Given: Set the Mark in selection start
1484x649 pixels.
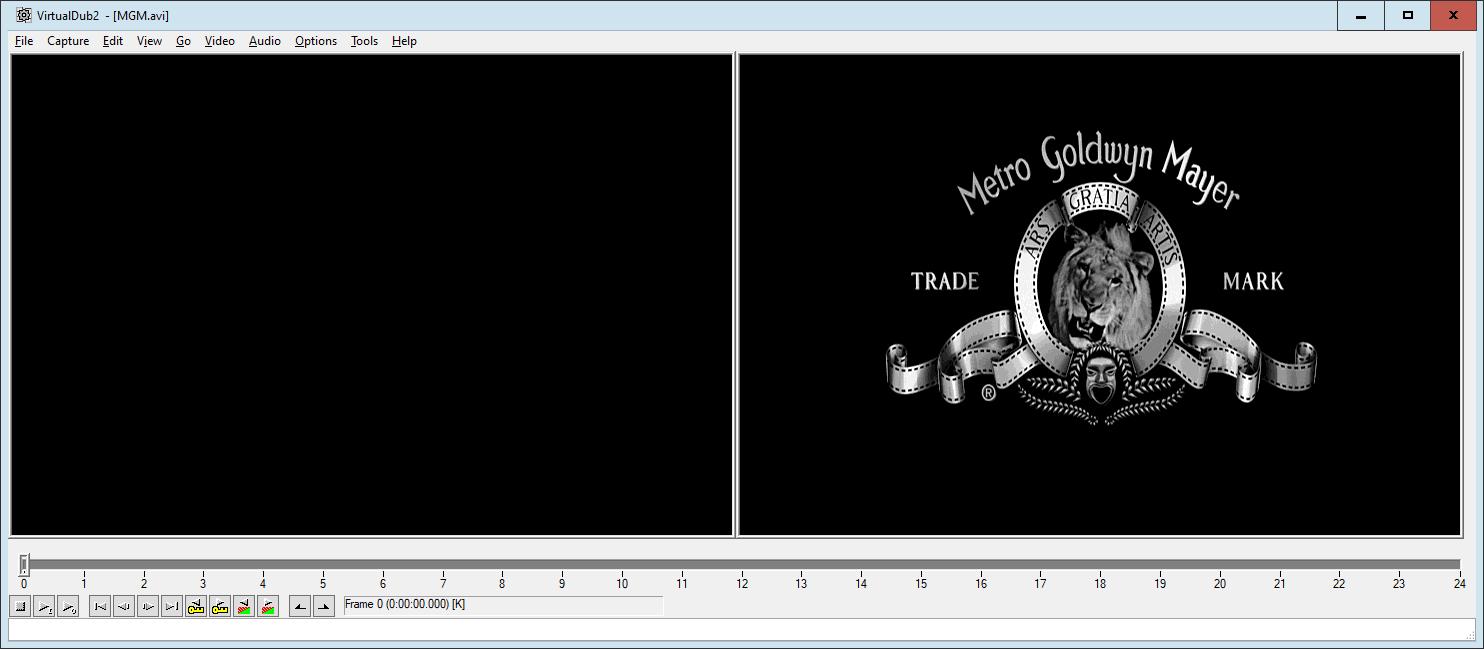Looking at the screenshot, I should (300, 606).
